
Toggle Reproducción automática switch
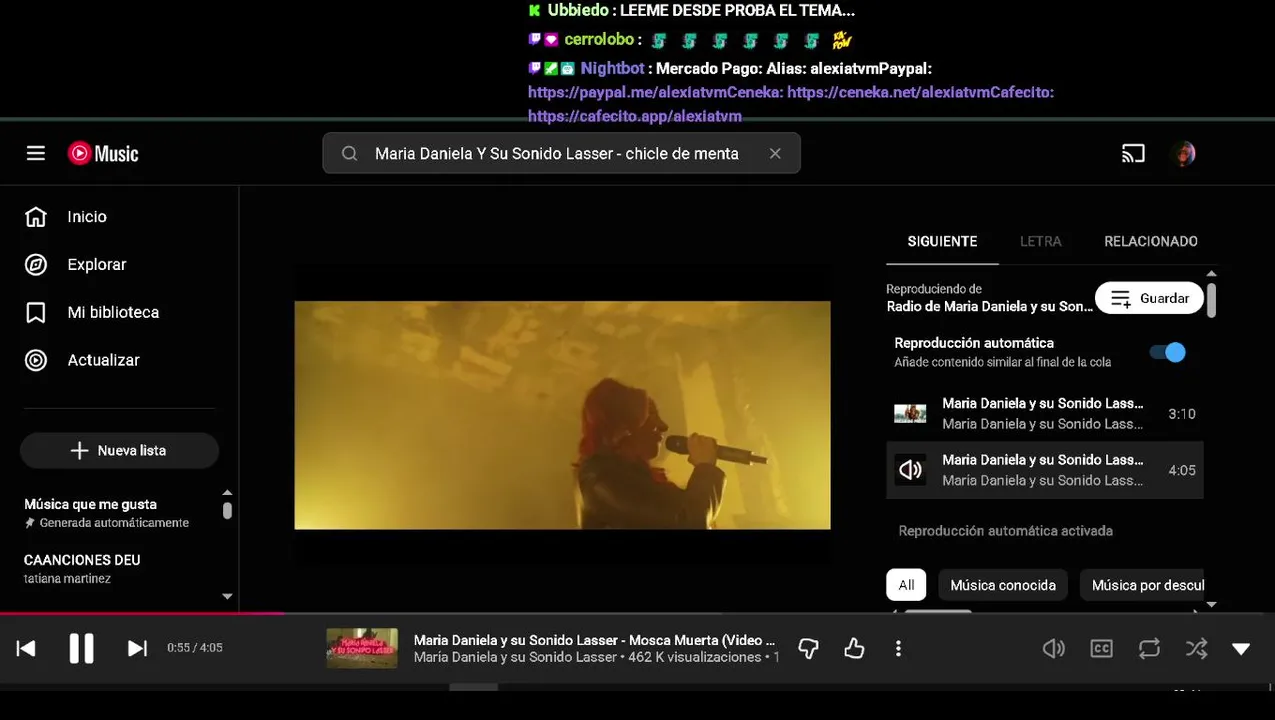[1167, 352]
